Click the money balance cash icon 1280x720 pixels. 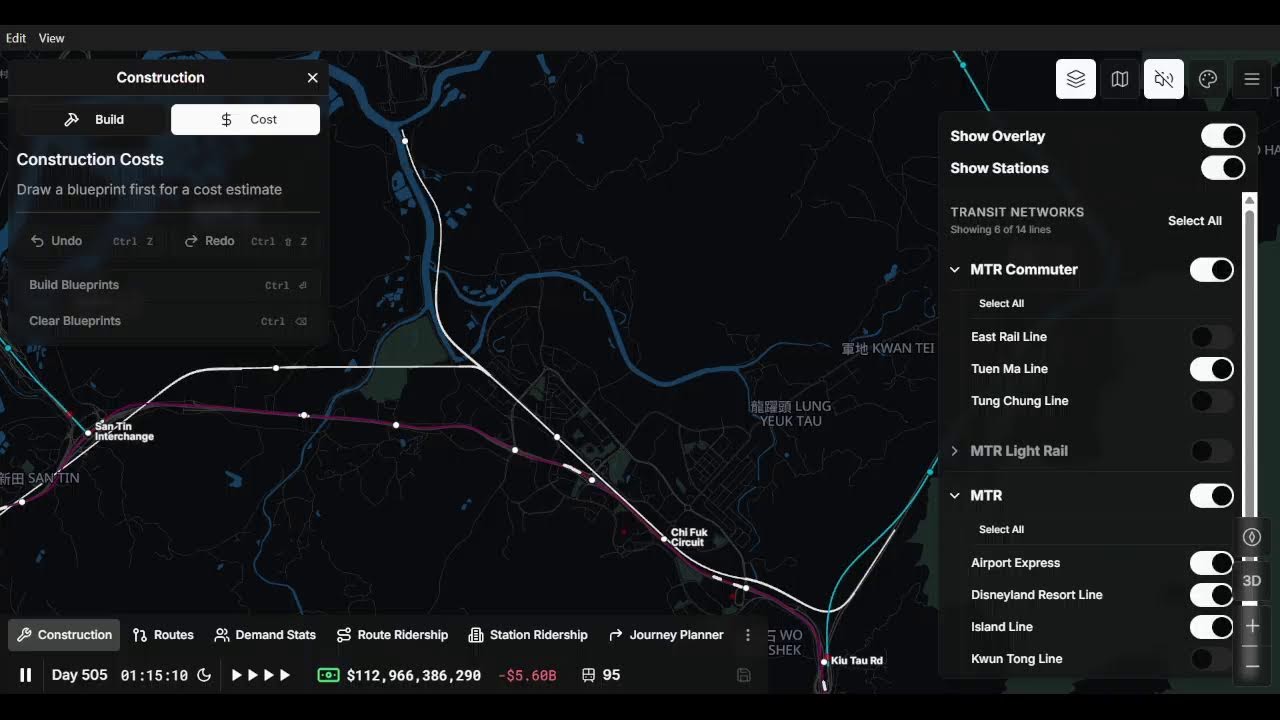[x=328, y=675]
